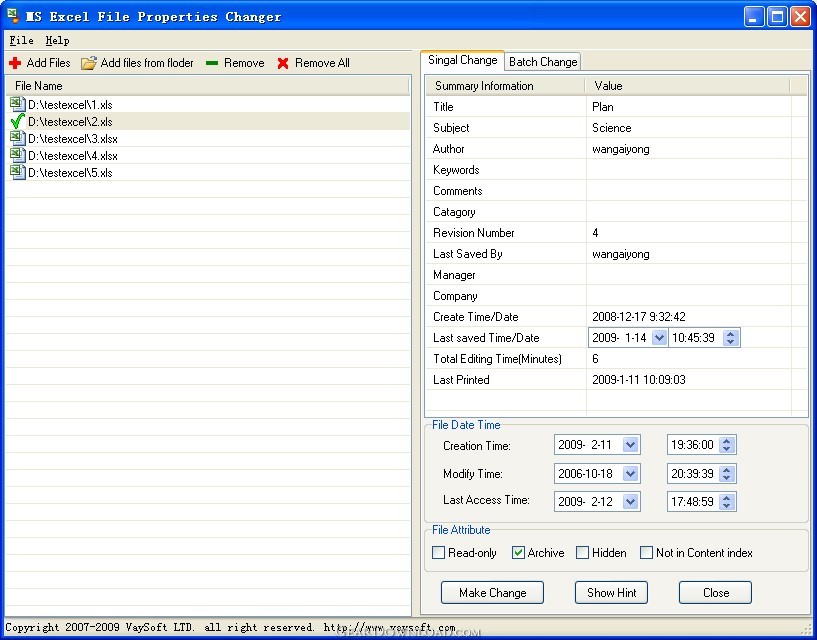Enable the Read-only checkbox
This screenshot has height=640, width=817.
[438, 553]
